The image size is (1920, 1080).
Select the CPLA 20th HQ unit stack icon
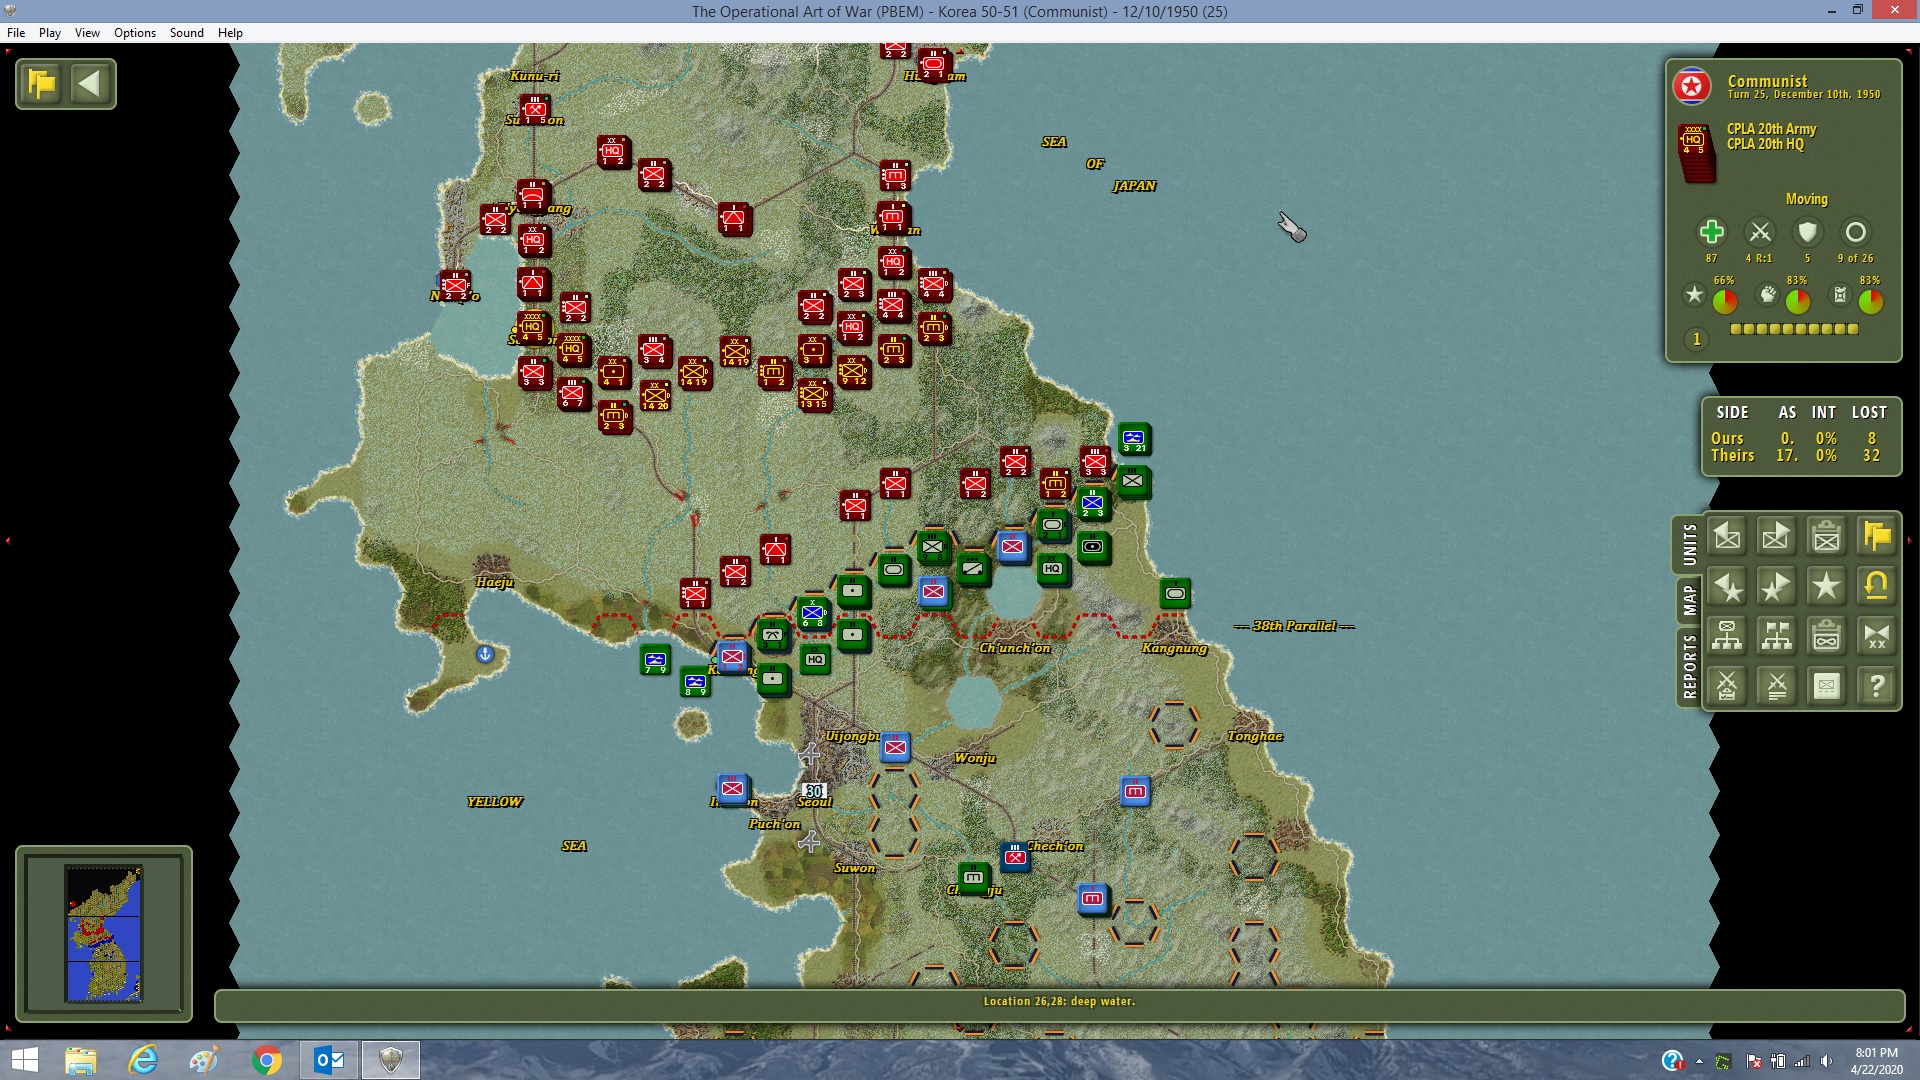click(x=1696, y=152)
